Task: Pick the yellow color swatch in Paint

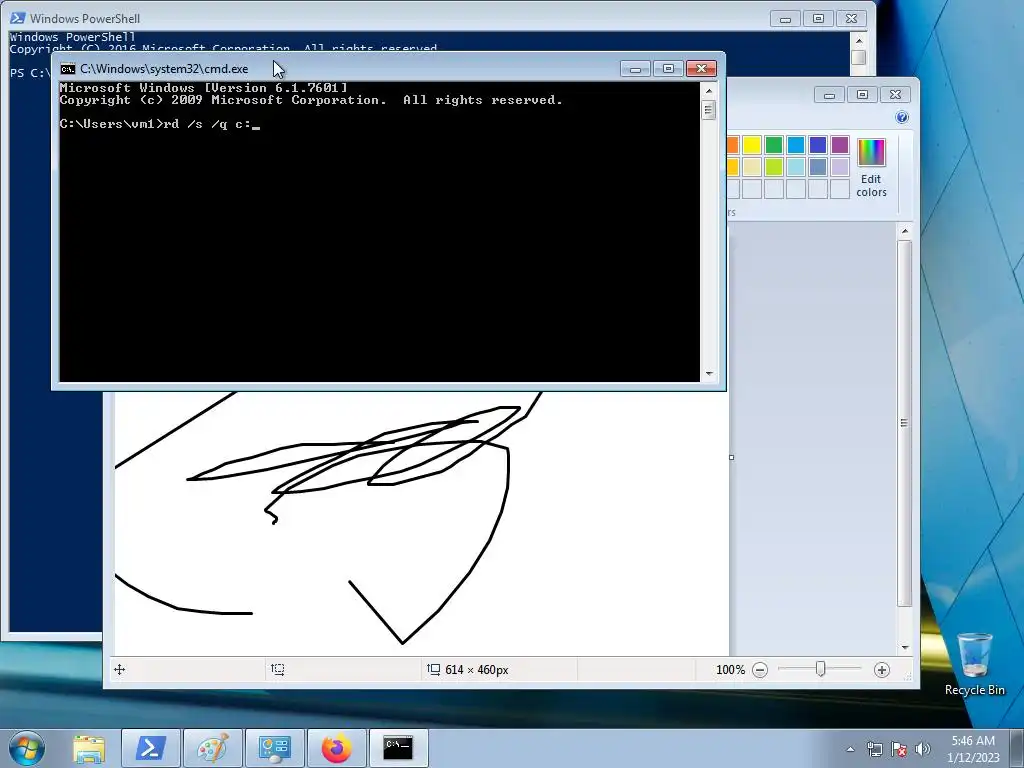Action: point(752,145)
